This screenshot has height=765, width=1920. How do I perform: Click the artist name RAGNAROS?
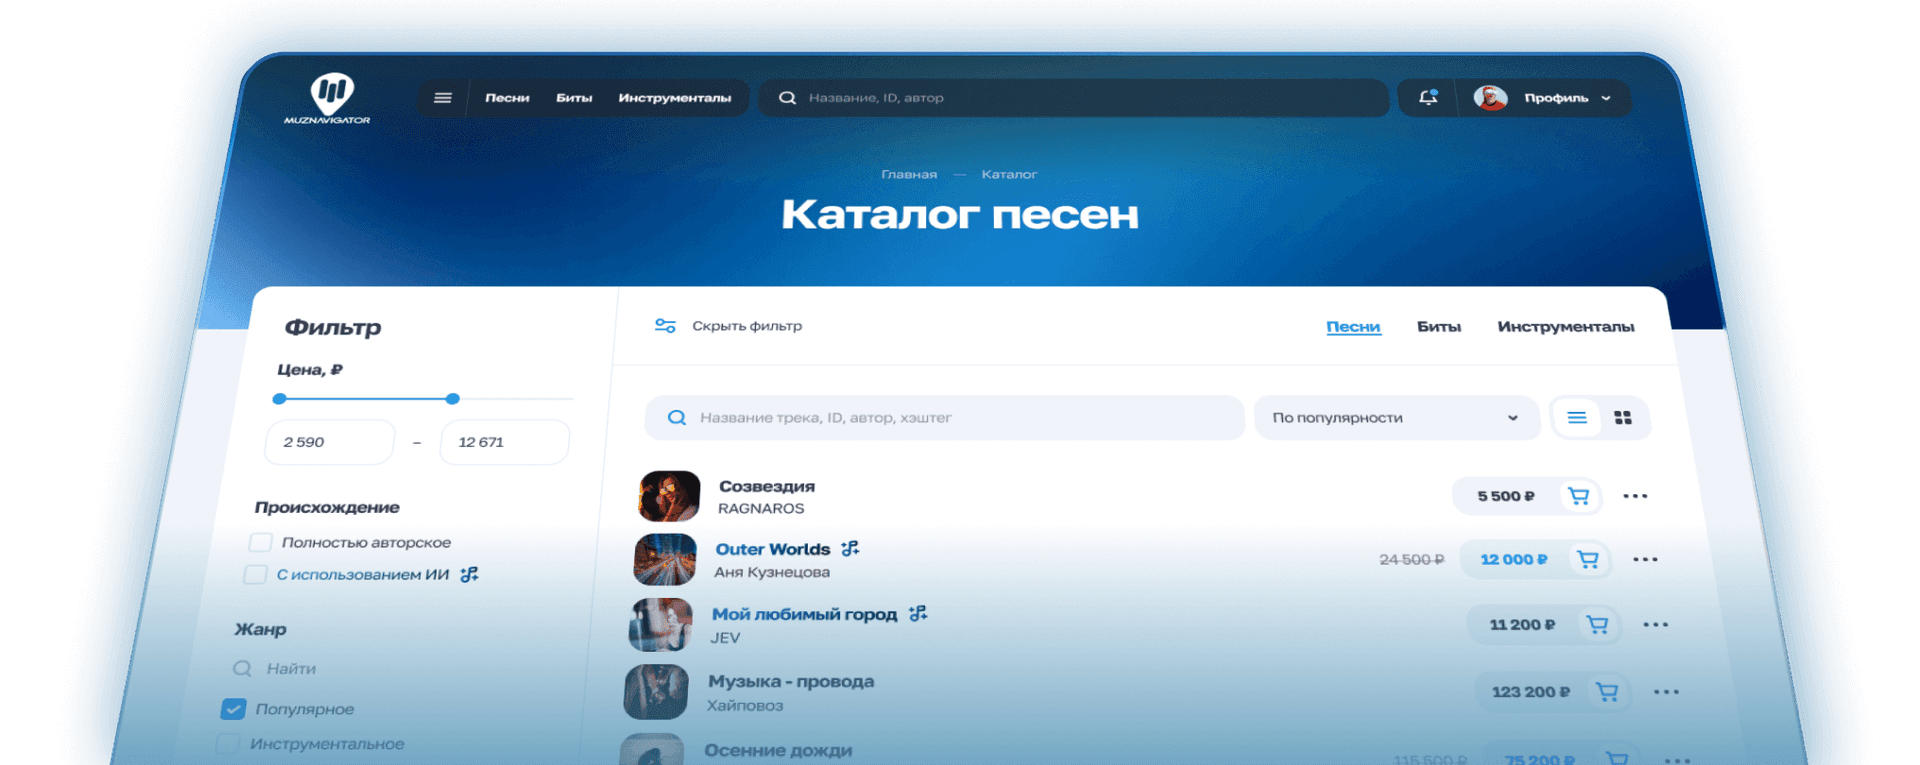click(x=761, y=508)
